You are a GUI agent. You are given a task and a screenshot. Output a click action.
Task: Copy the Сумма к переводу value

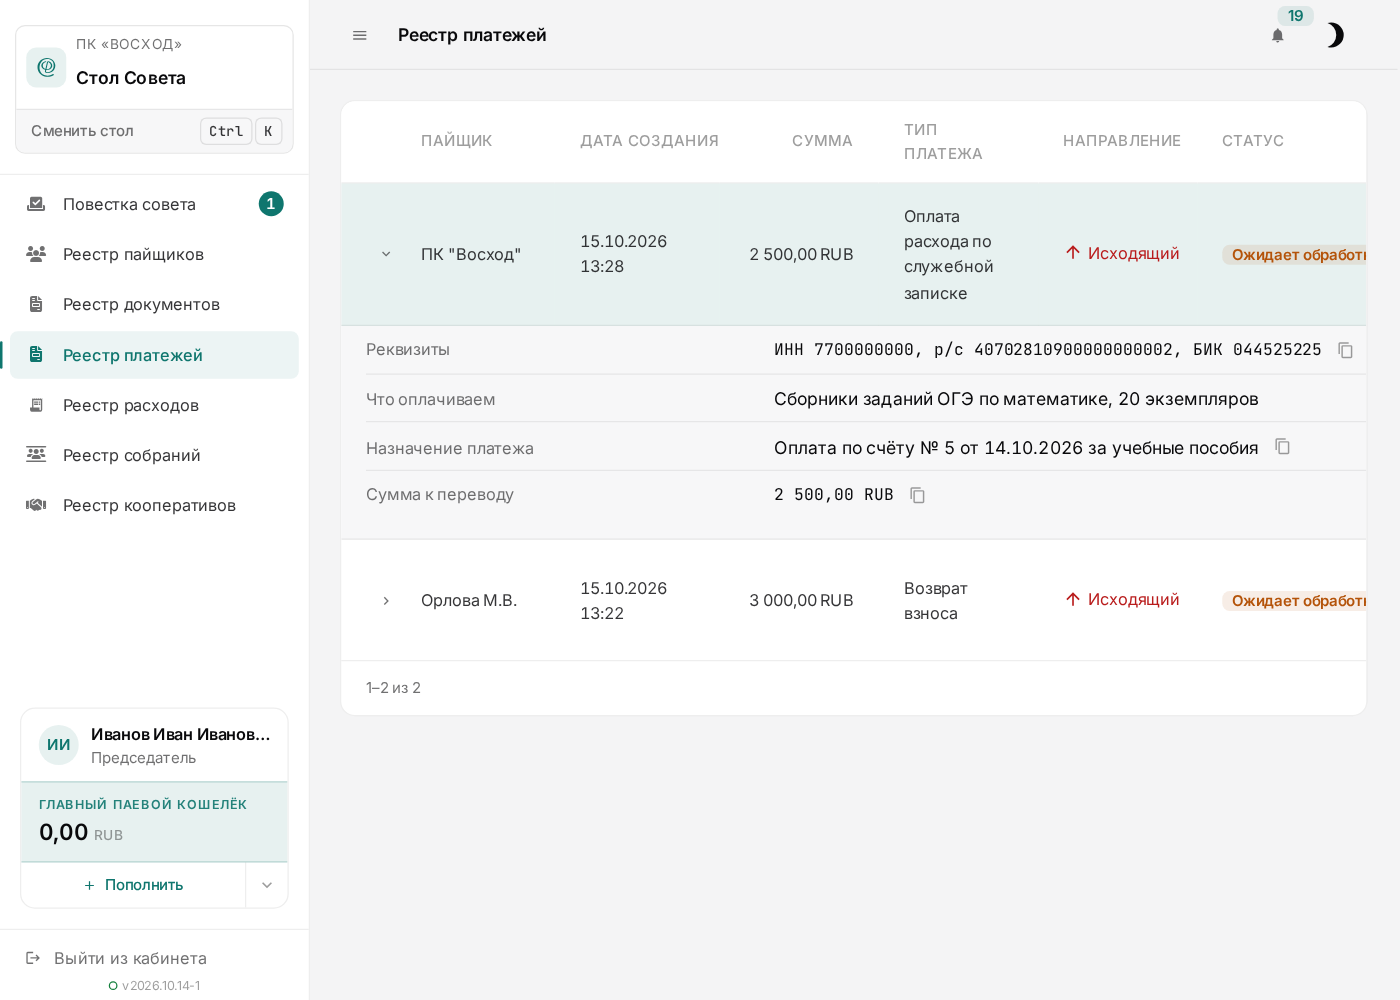pos(918,495)
